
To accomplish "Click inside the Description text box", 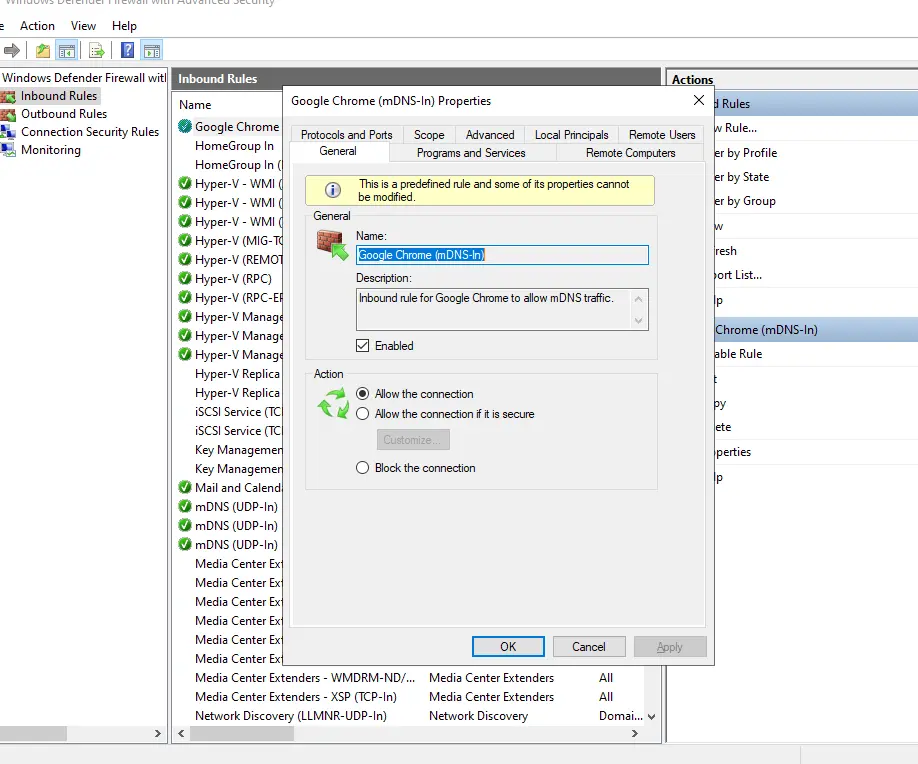I will [494, 309].
